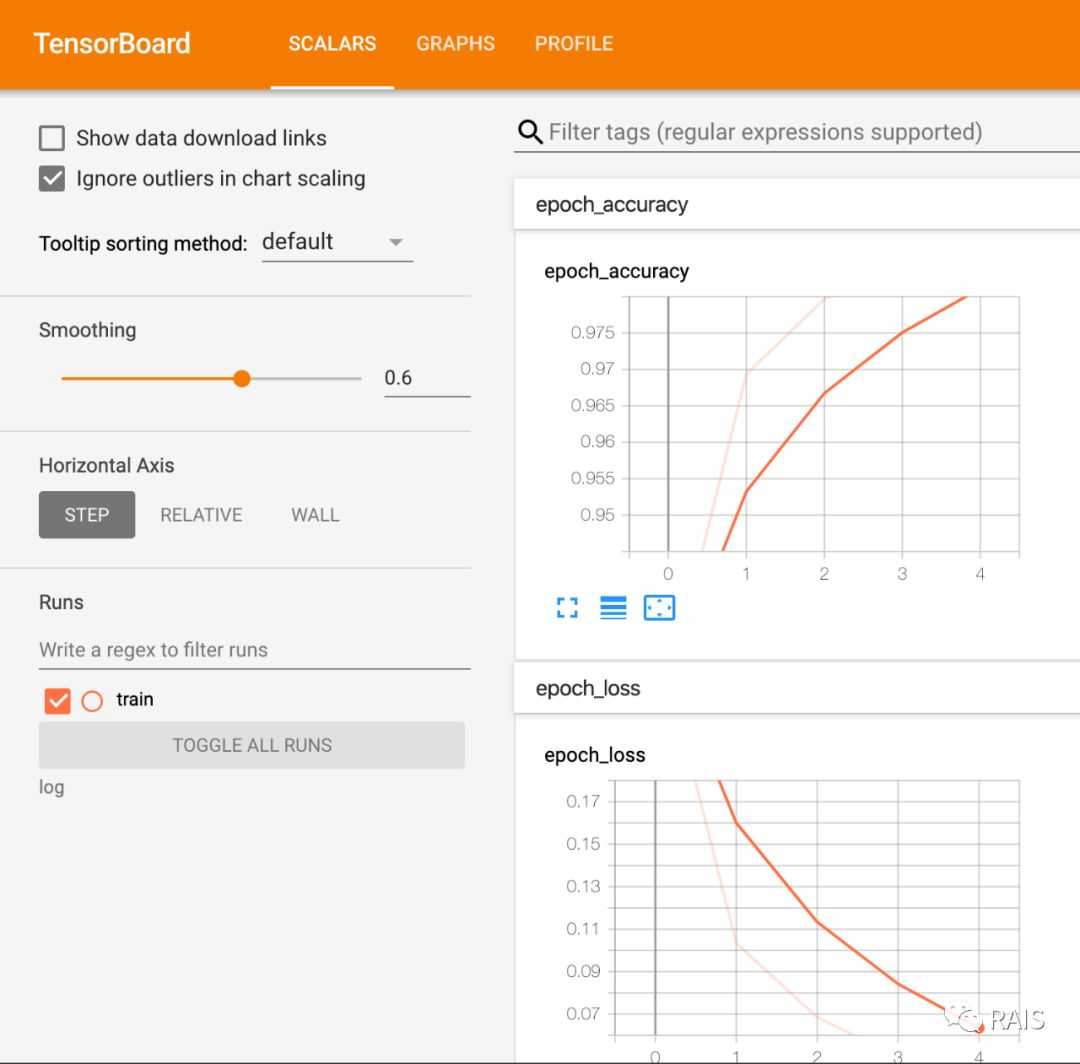Fit domain to data on epoch_accuracy chart
This screenshot has height=1064, width=1080.
[659, 607]
